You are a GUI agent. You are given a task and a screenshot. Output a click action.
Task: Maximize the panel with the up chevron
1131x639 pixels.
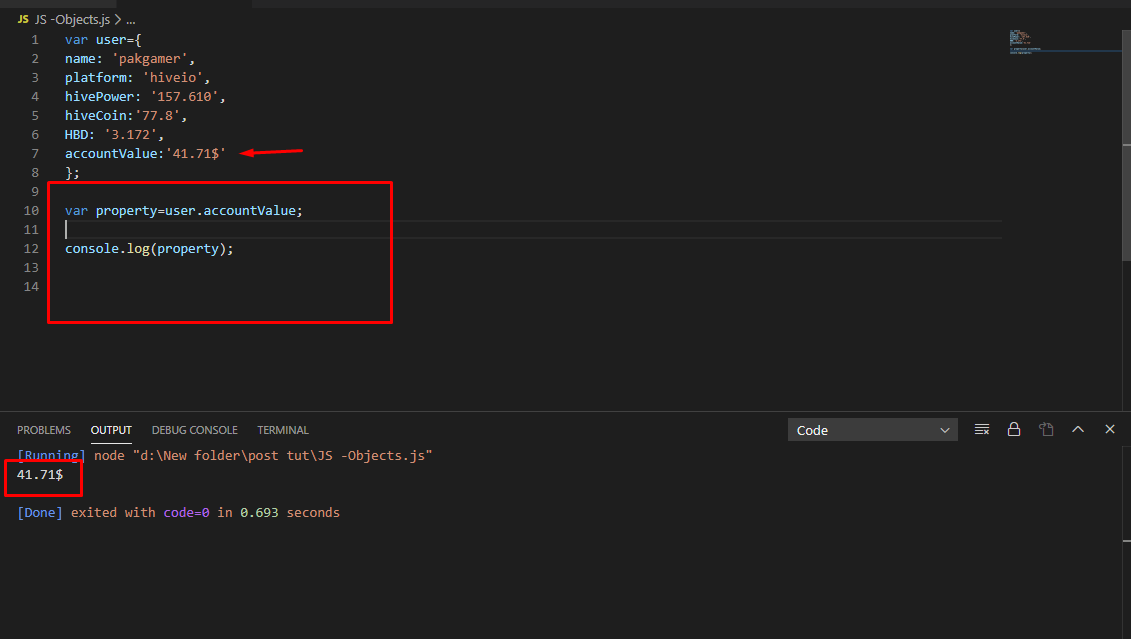tap(1078, 429)
